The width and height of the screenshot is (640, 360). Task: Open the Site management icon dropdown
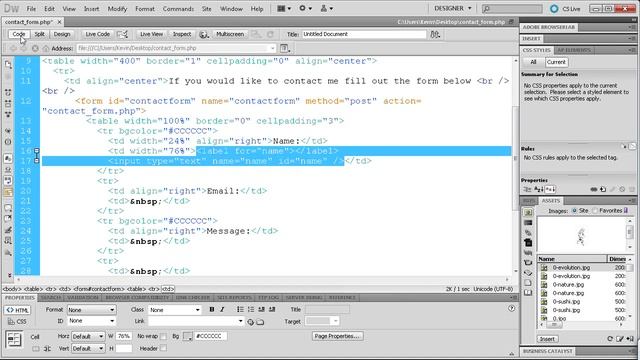tap(327, 8)
